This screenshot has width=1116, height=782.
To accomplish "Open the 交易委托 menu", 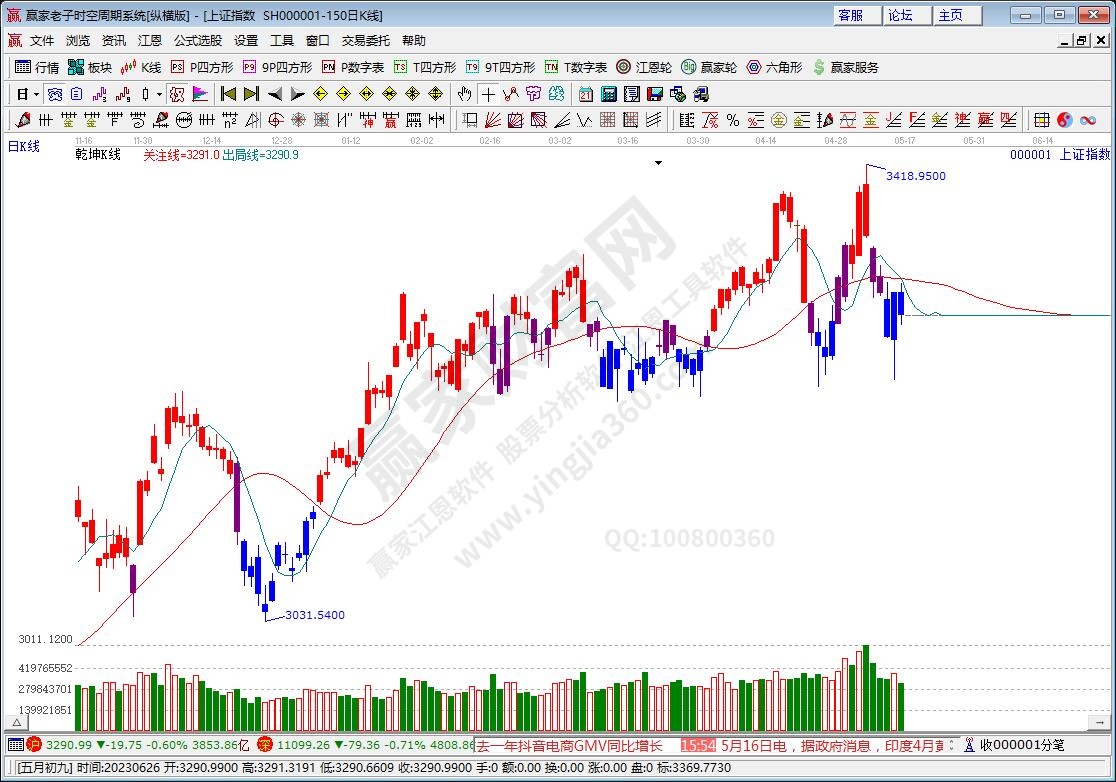I will pyautogui.click(x=365, y=41).
